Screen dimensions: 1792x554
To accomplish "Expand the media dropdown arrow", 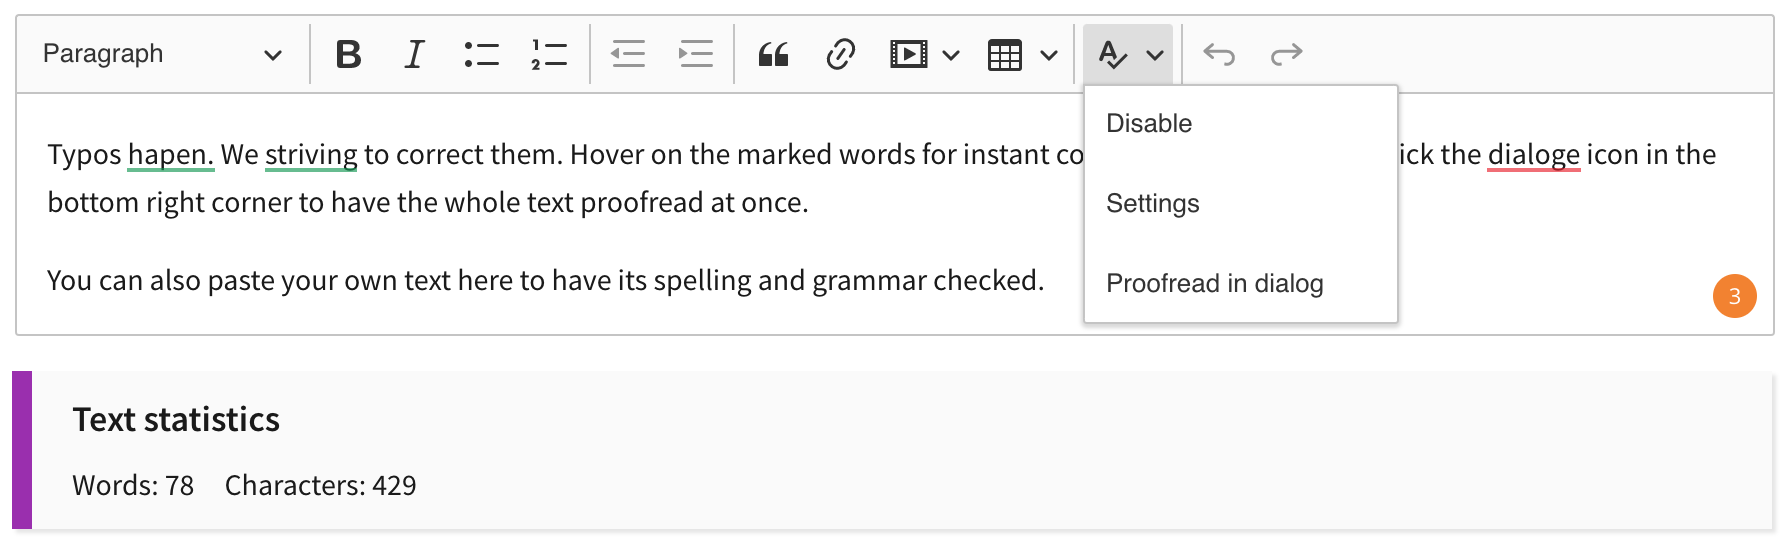I will pyautogui.click(x=951, y=55).
